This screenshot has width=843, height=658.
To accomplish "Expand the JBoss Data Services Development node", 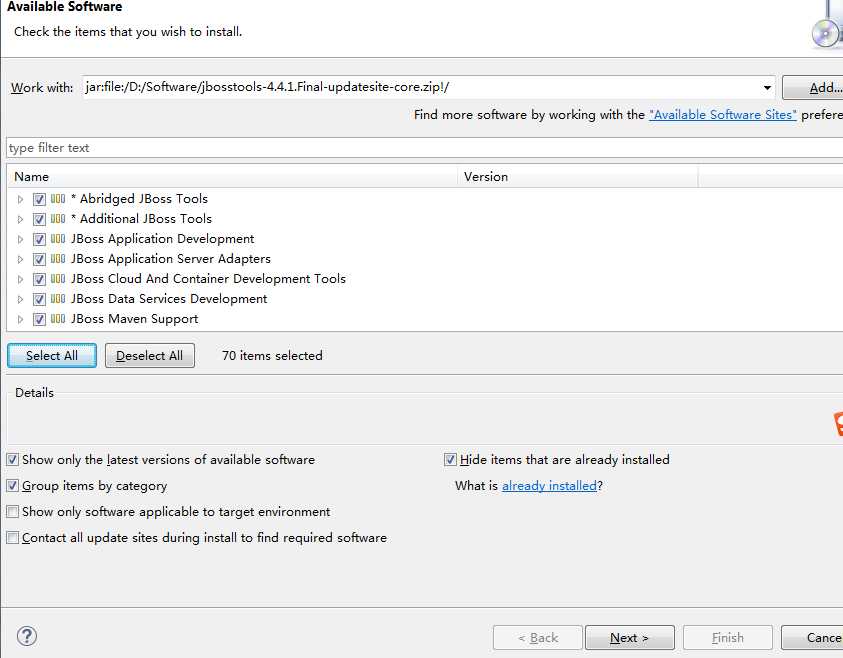I will tap(20, 299).
